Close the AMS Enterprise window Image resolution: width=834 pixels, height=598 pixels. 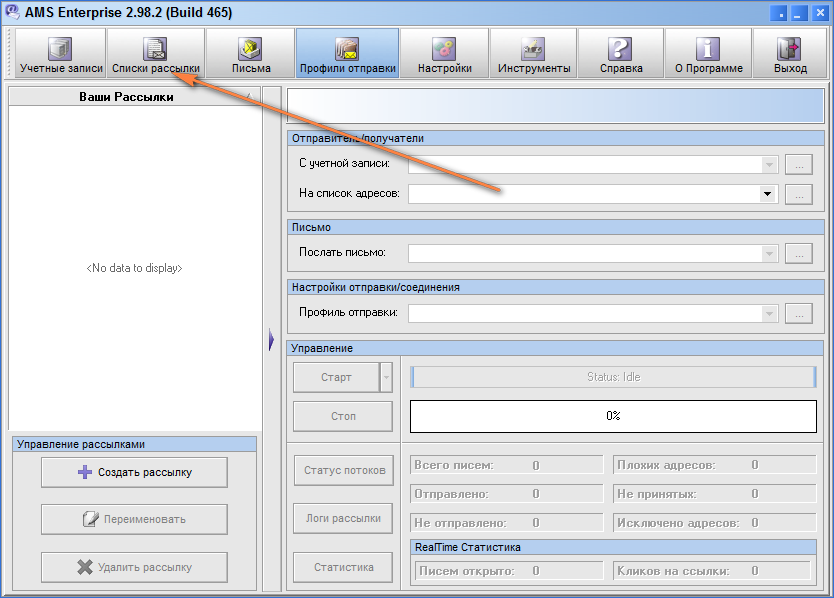pos(820,13)
